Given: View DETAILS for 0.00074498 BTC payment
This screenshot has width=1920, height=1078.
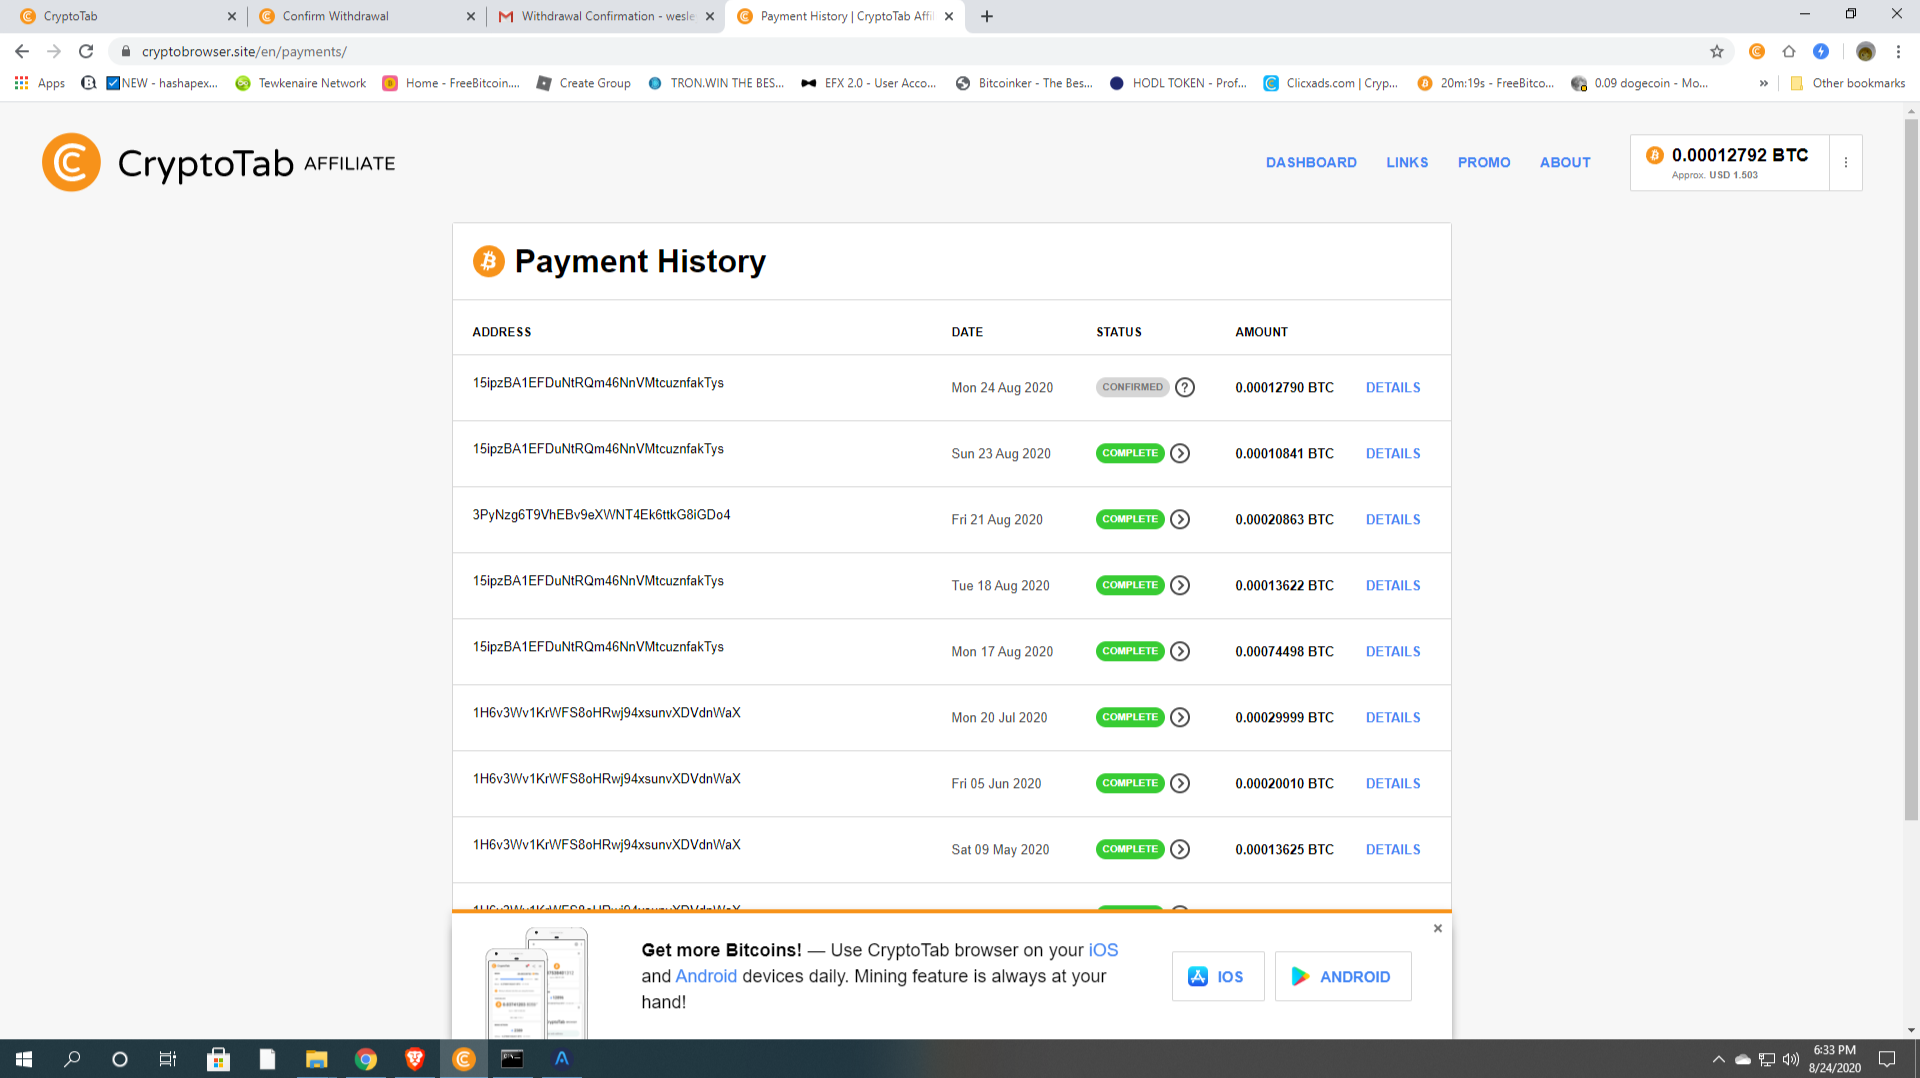Looking at the screenshot, I should click(1393, 651).
